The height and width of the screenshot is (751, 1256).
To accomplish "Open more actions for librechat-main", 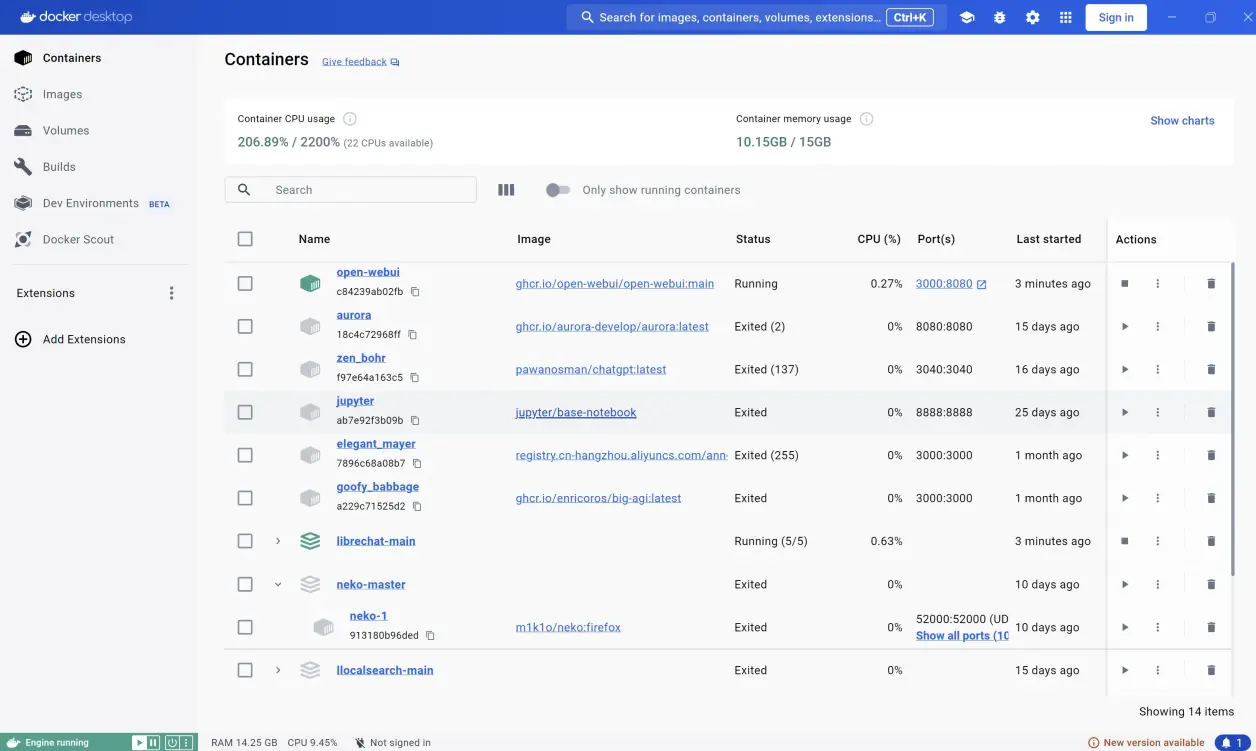I will 1158,541.
